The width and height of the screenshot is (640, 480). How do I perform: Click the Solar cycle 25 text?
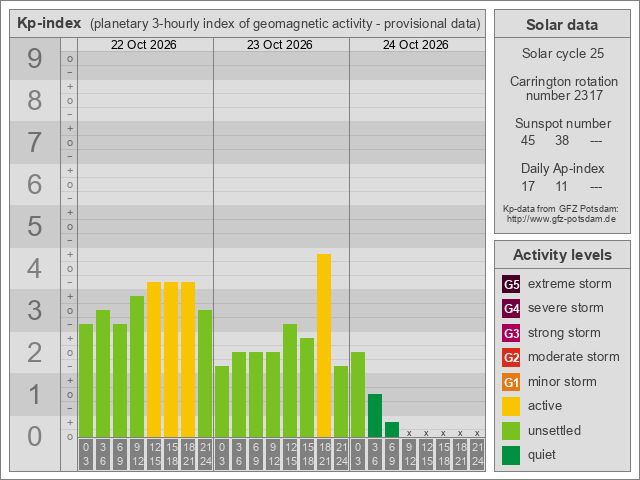click(x=562, y=53)
